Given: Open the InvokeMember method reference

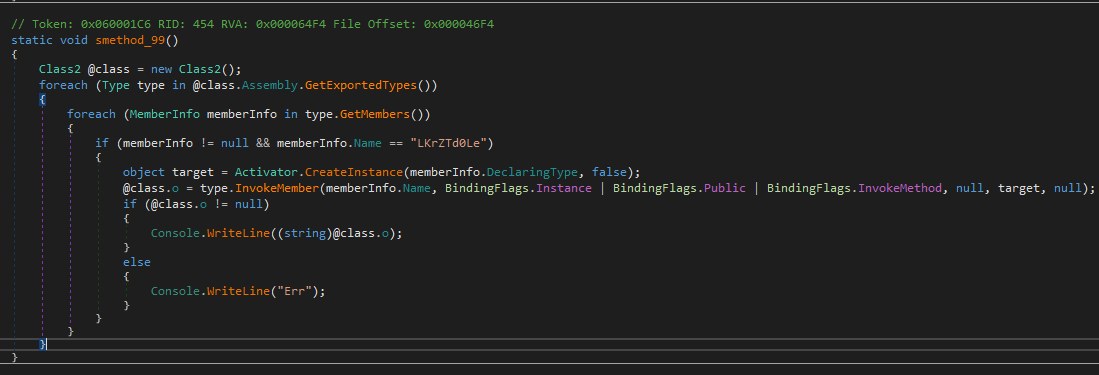Looking at the screenshot, I should tap(277, 189).
